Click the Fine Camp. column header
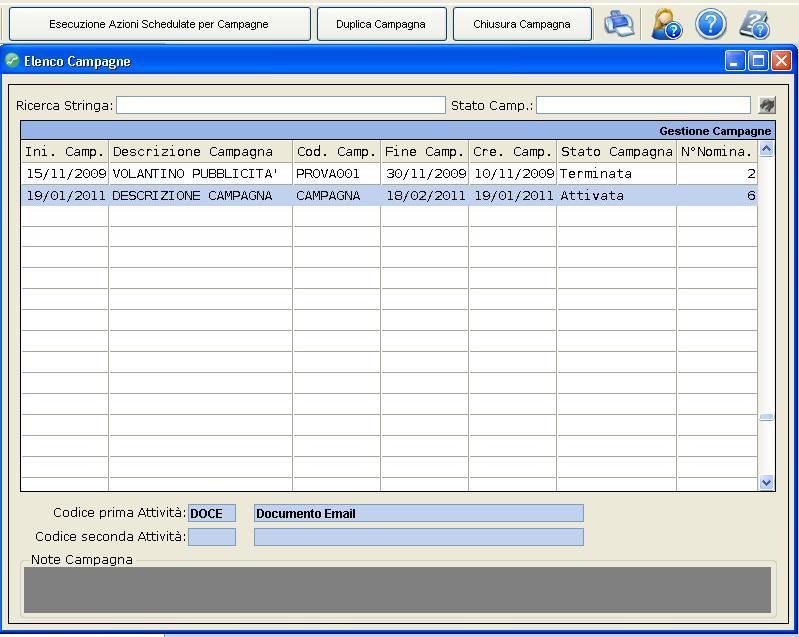The image size is (799, 637). tap(424, 152)
